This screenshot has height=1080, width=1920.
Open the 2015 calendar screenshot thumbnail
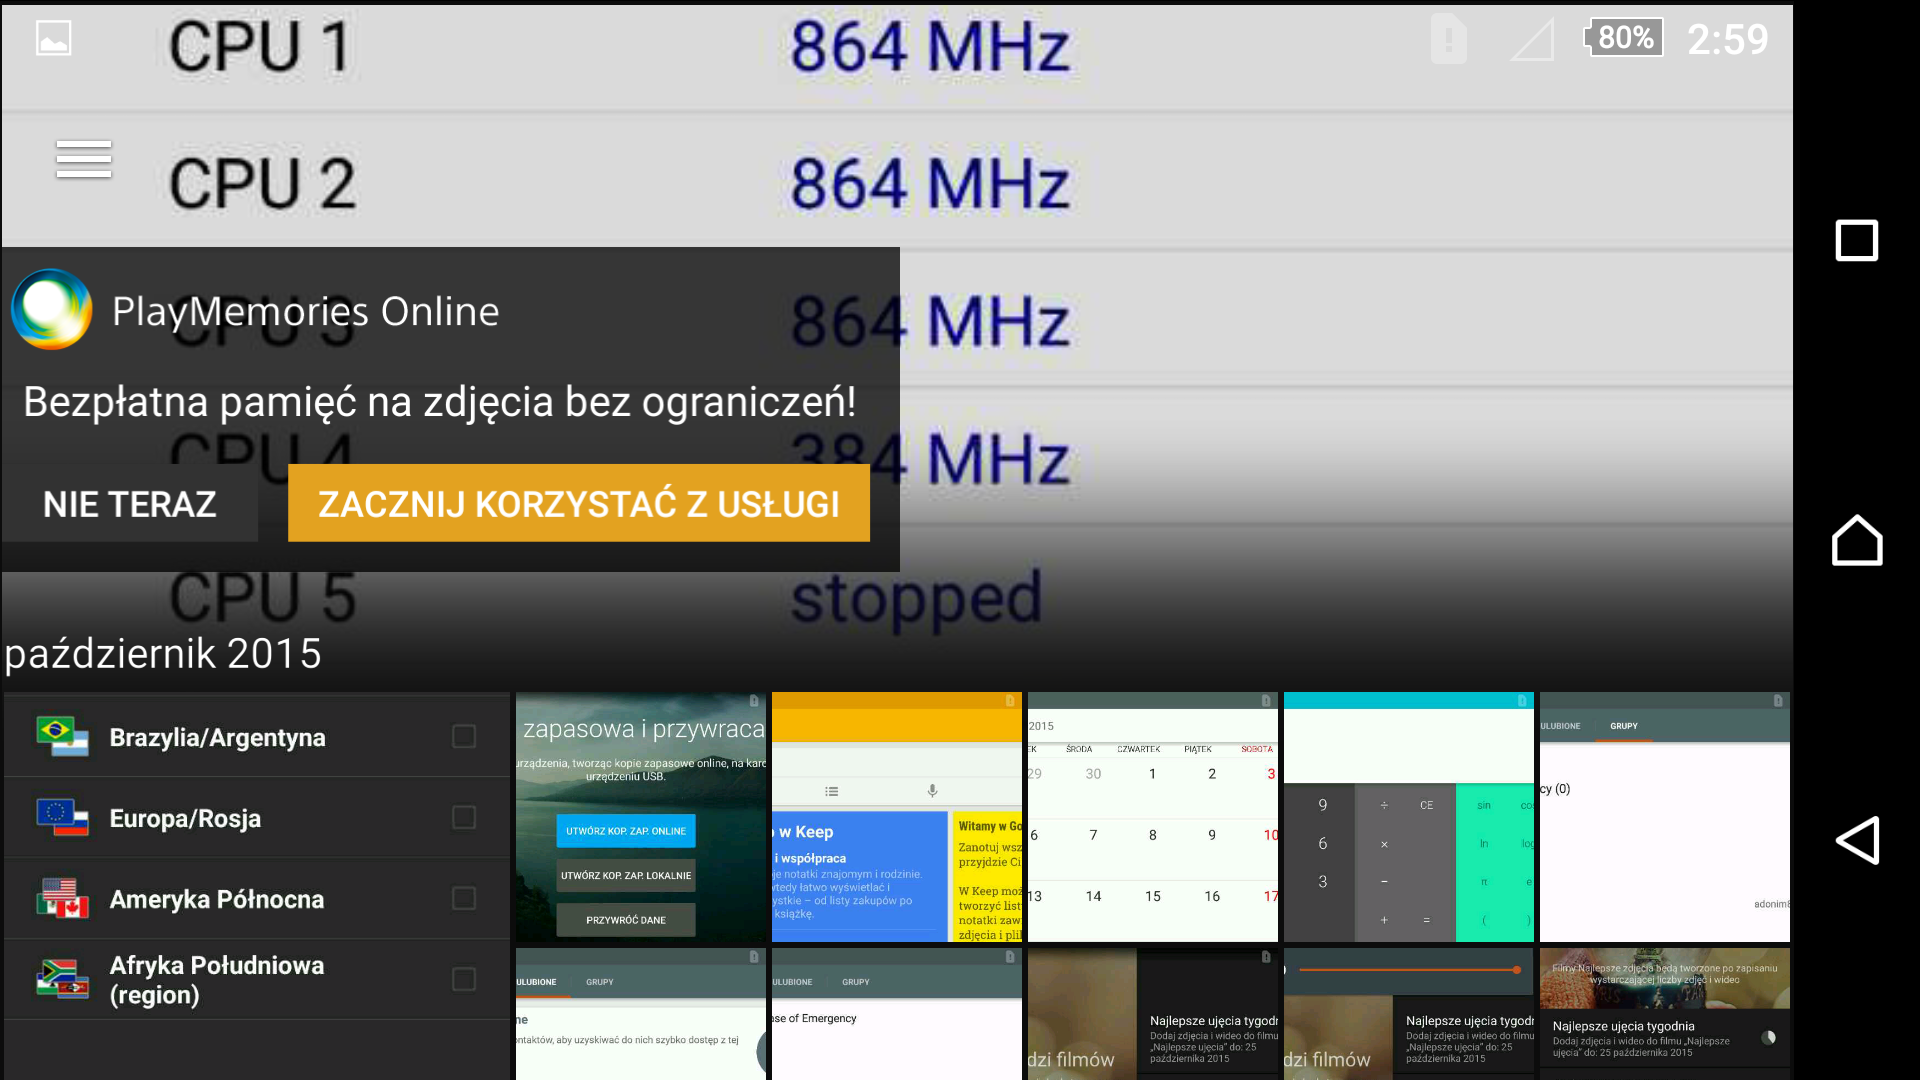pyautogui.click(x=1153, y=817)
